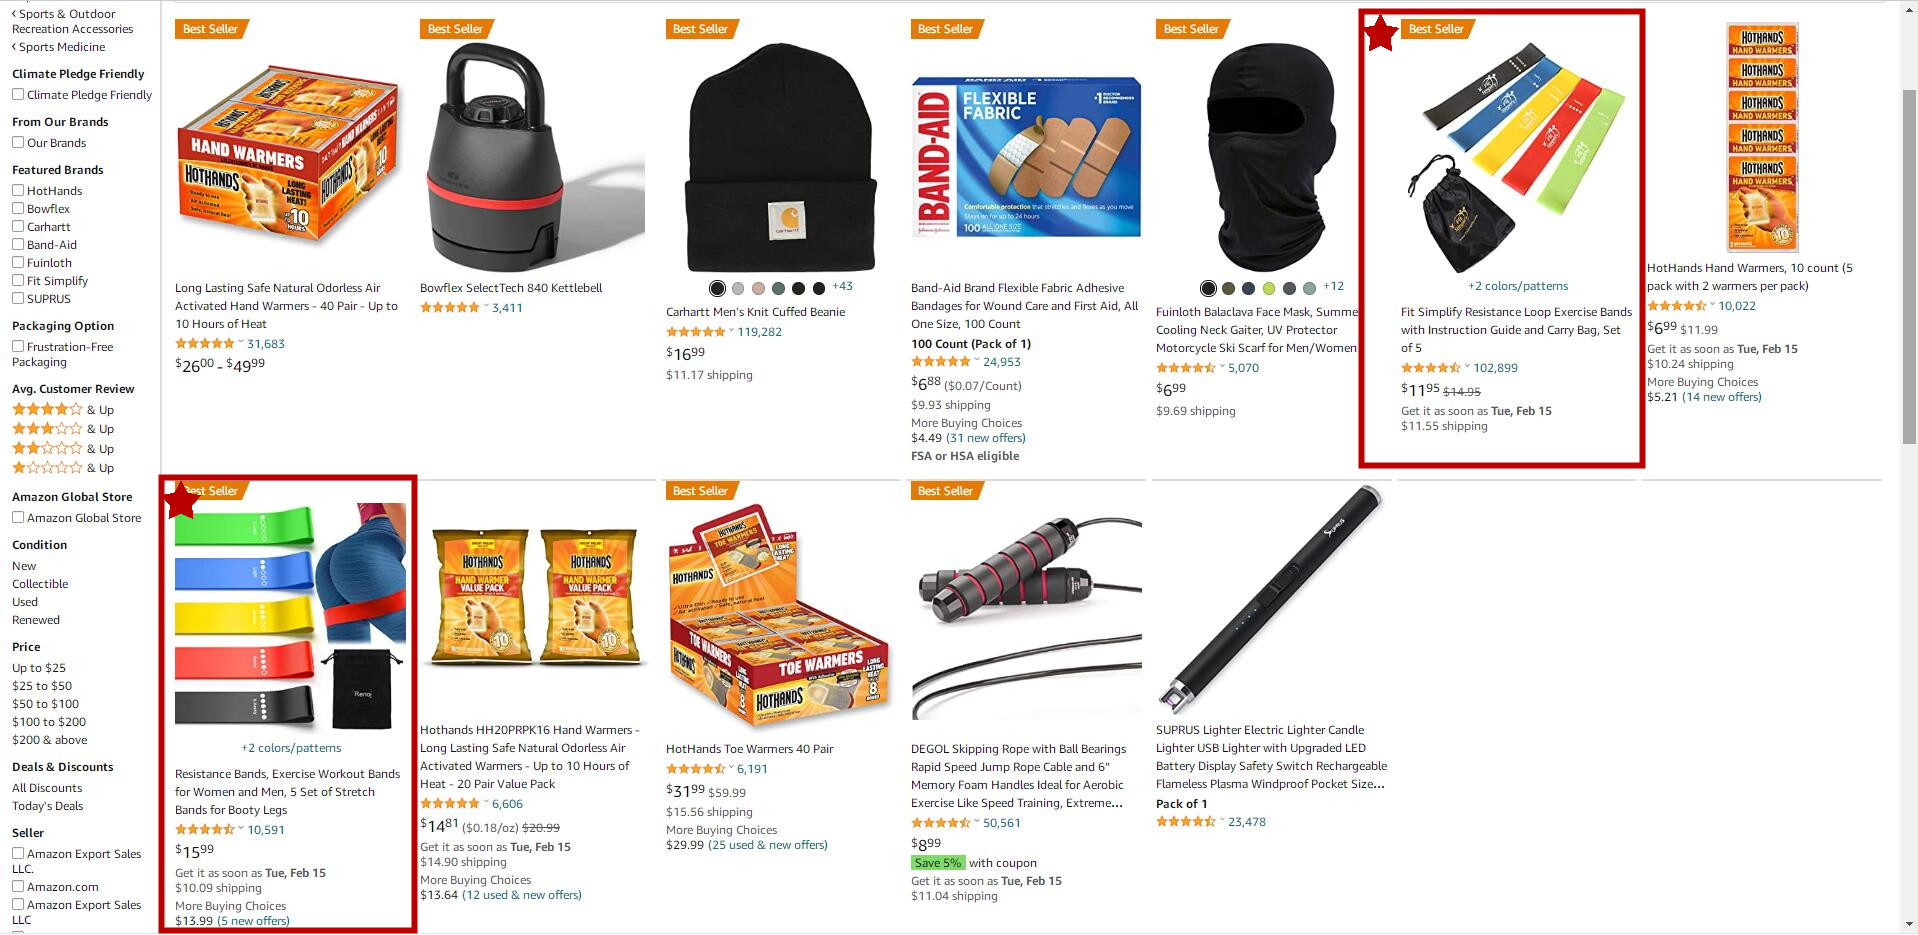Click Best Seller badge on HotHands Toe Warmers

(x=700, y=491)
